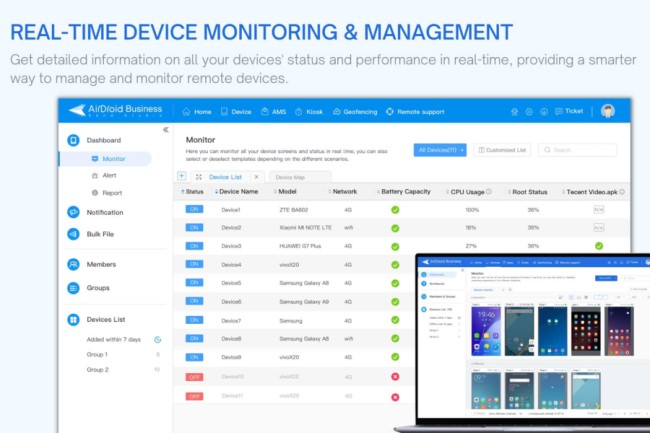The image size is (650, 433).
Task: Click the HUAWEI G7 Plus model cell
Action: pyautogui.click(x=300, y=246)
